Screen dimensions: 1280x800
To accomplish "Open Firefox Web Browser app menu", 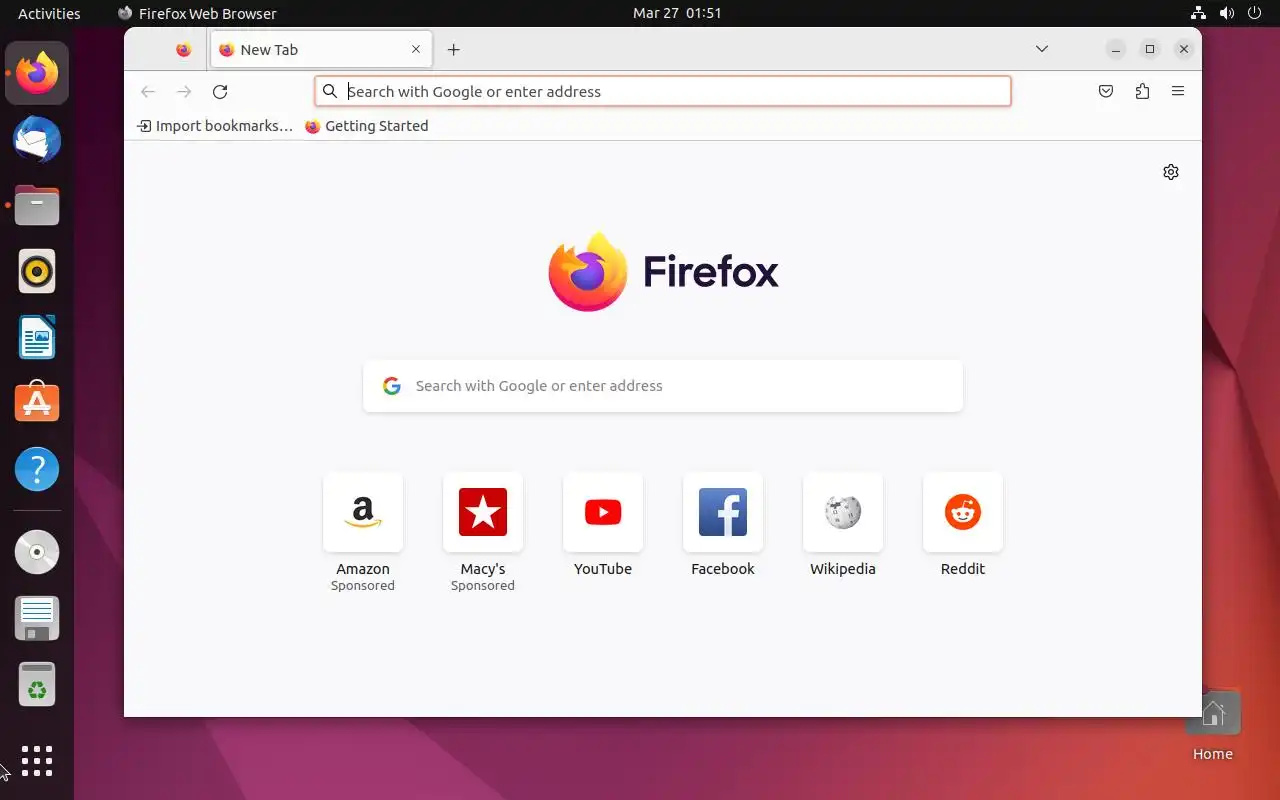I will [197, 13].
